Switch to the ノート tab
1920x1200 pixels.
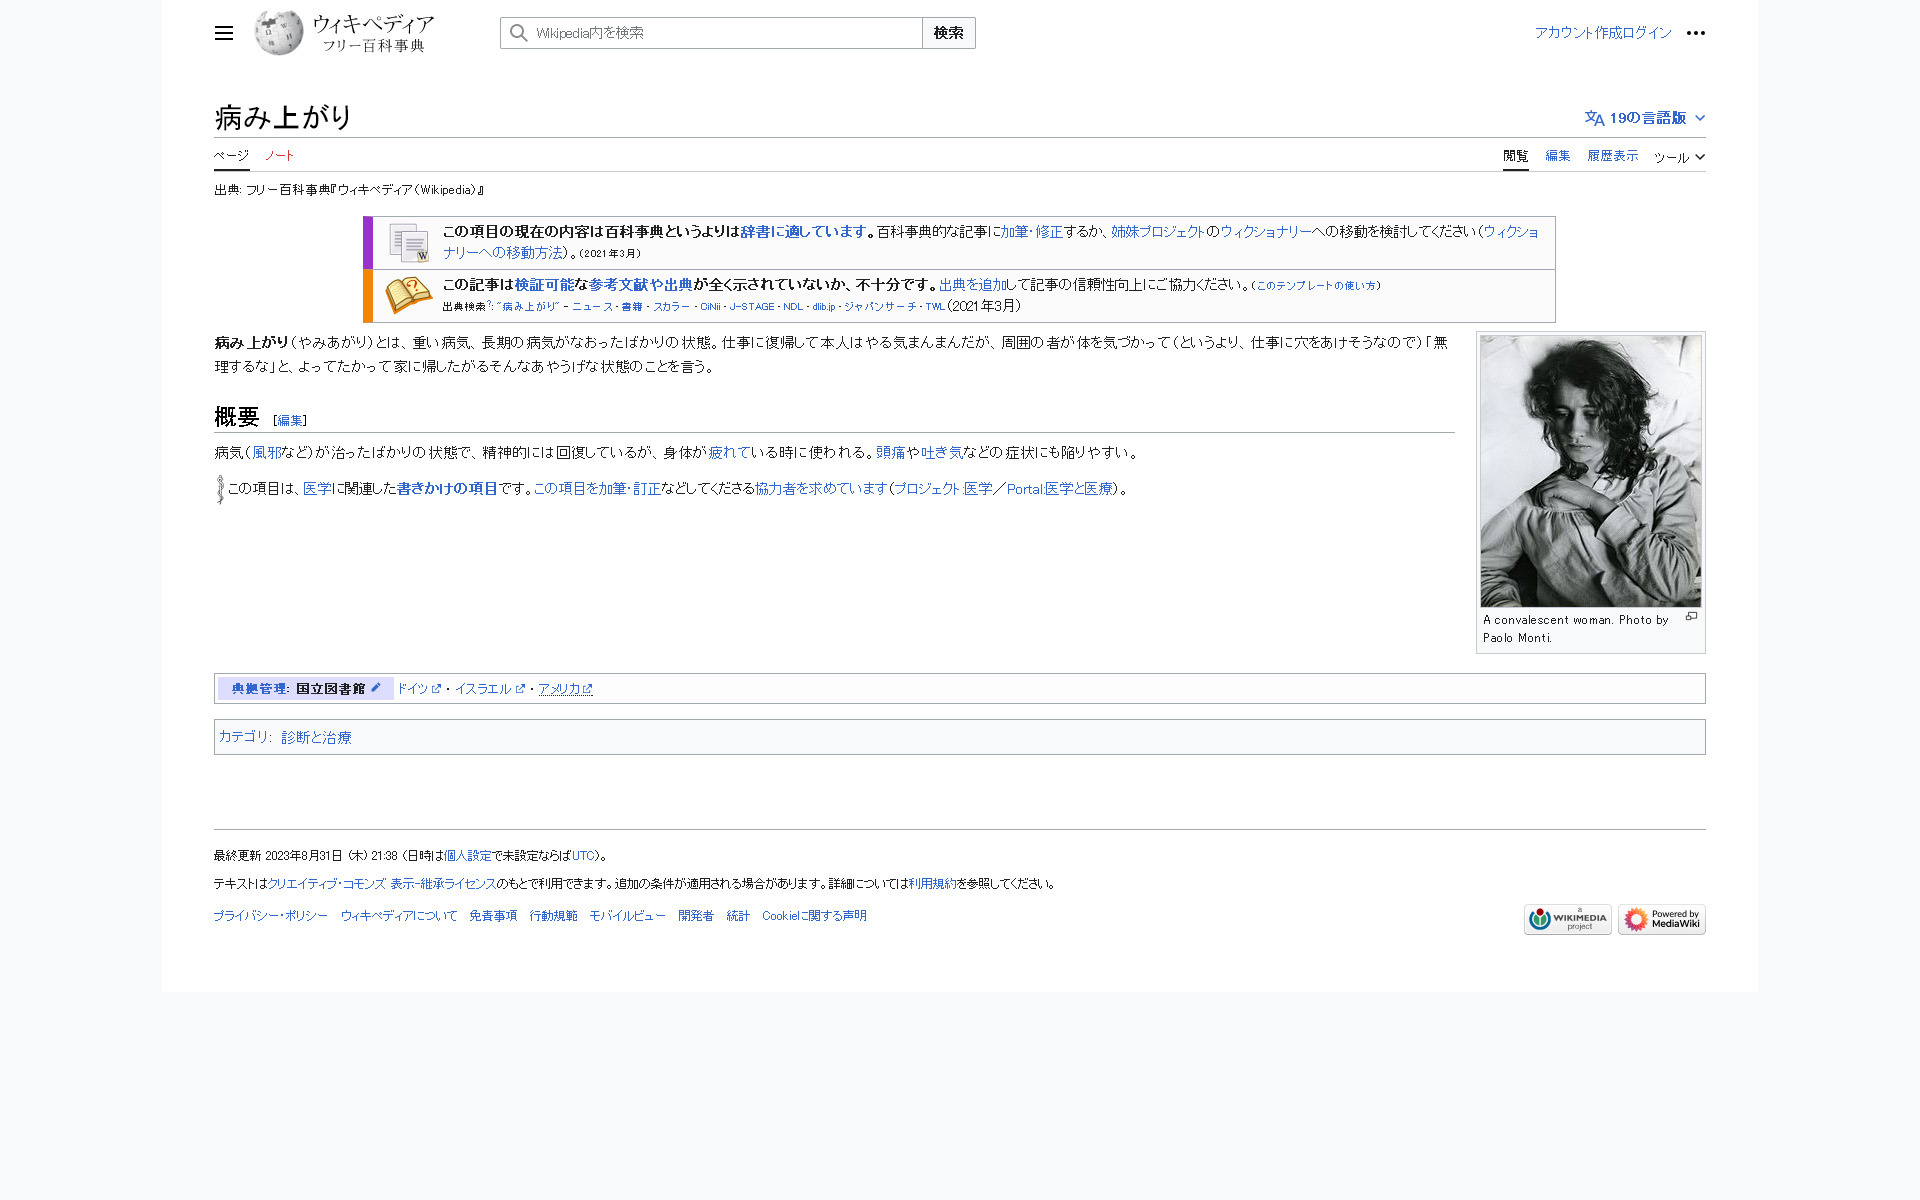pos(280,156)
